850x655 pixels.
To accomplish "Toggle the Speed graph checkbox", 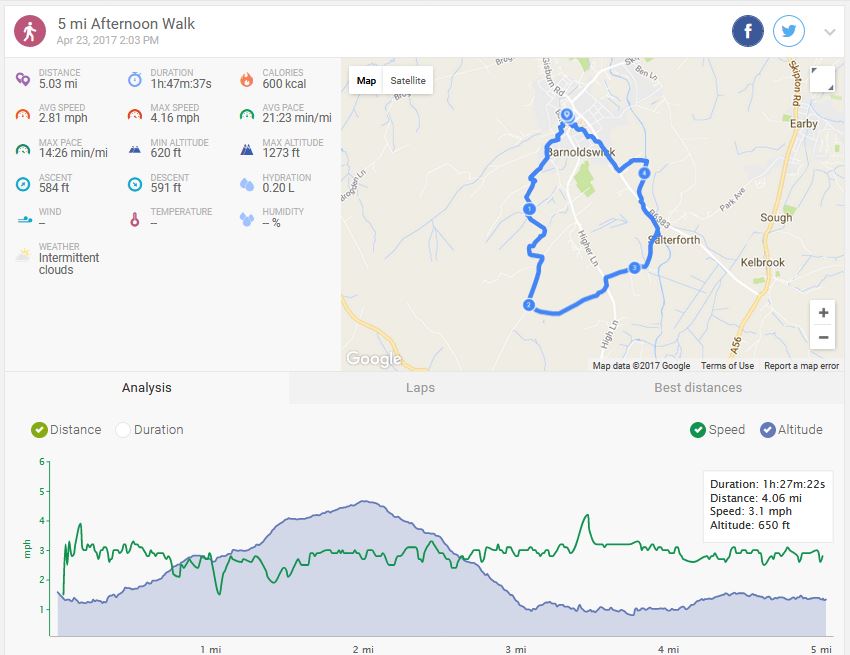I will 698,430.
